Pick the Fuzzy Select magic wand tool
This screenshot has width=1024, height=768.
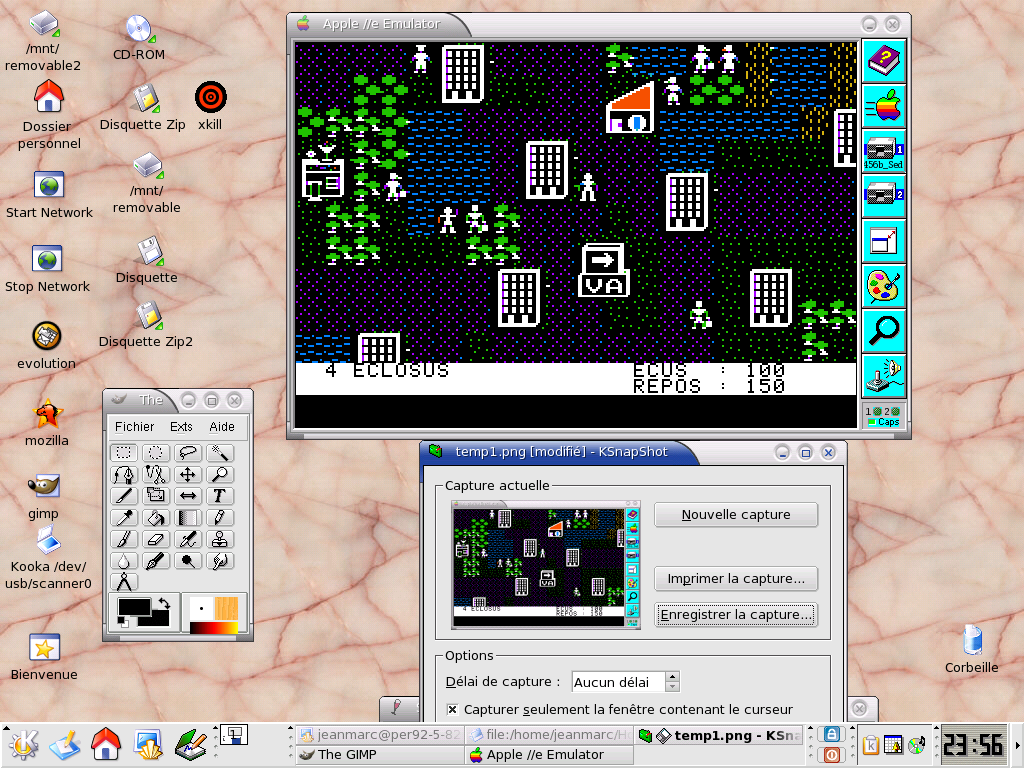point(219,453)
